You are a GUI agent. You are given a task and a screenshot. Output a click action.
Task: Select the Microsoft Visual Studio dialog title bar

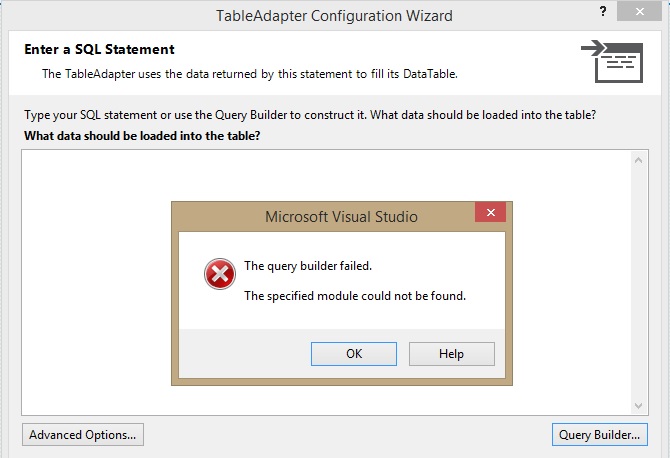325,217
